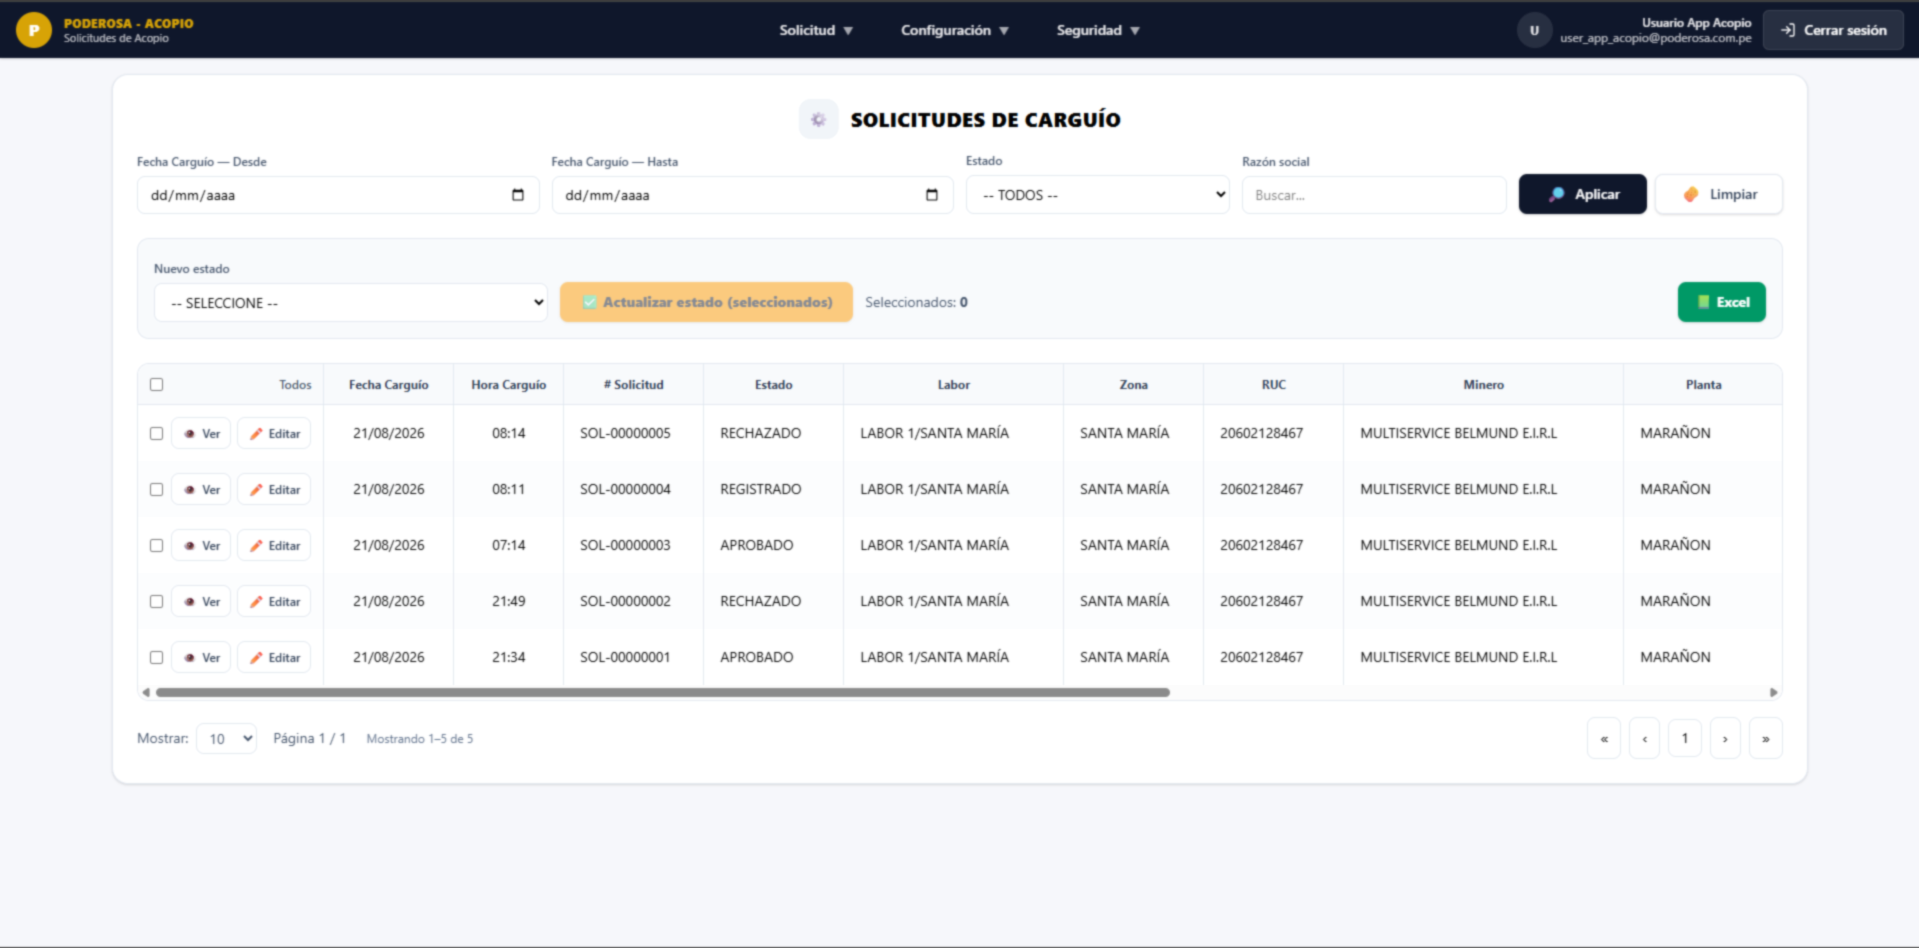Go to the previous page
1919x948 pixels.
pos(1644,738)
